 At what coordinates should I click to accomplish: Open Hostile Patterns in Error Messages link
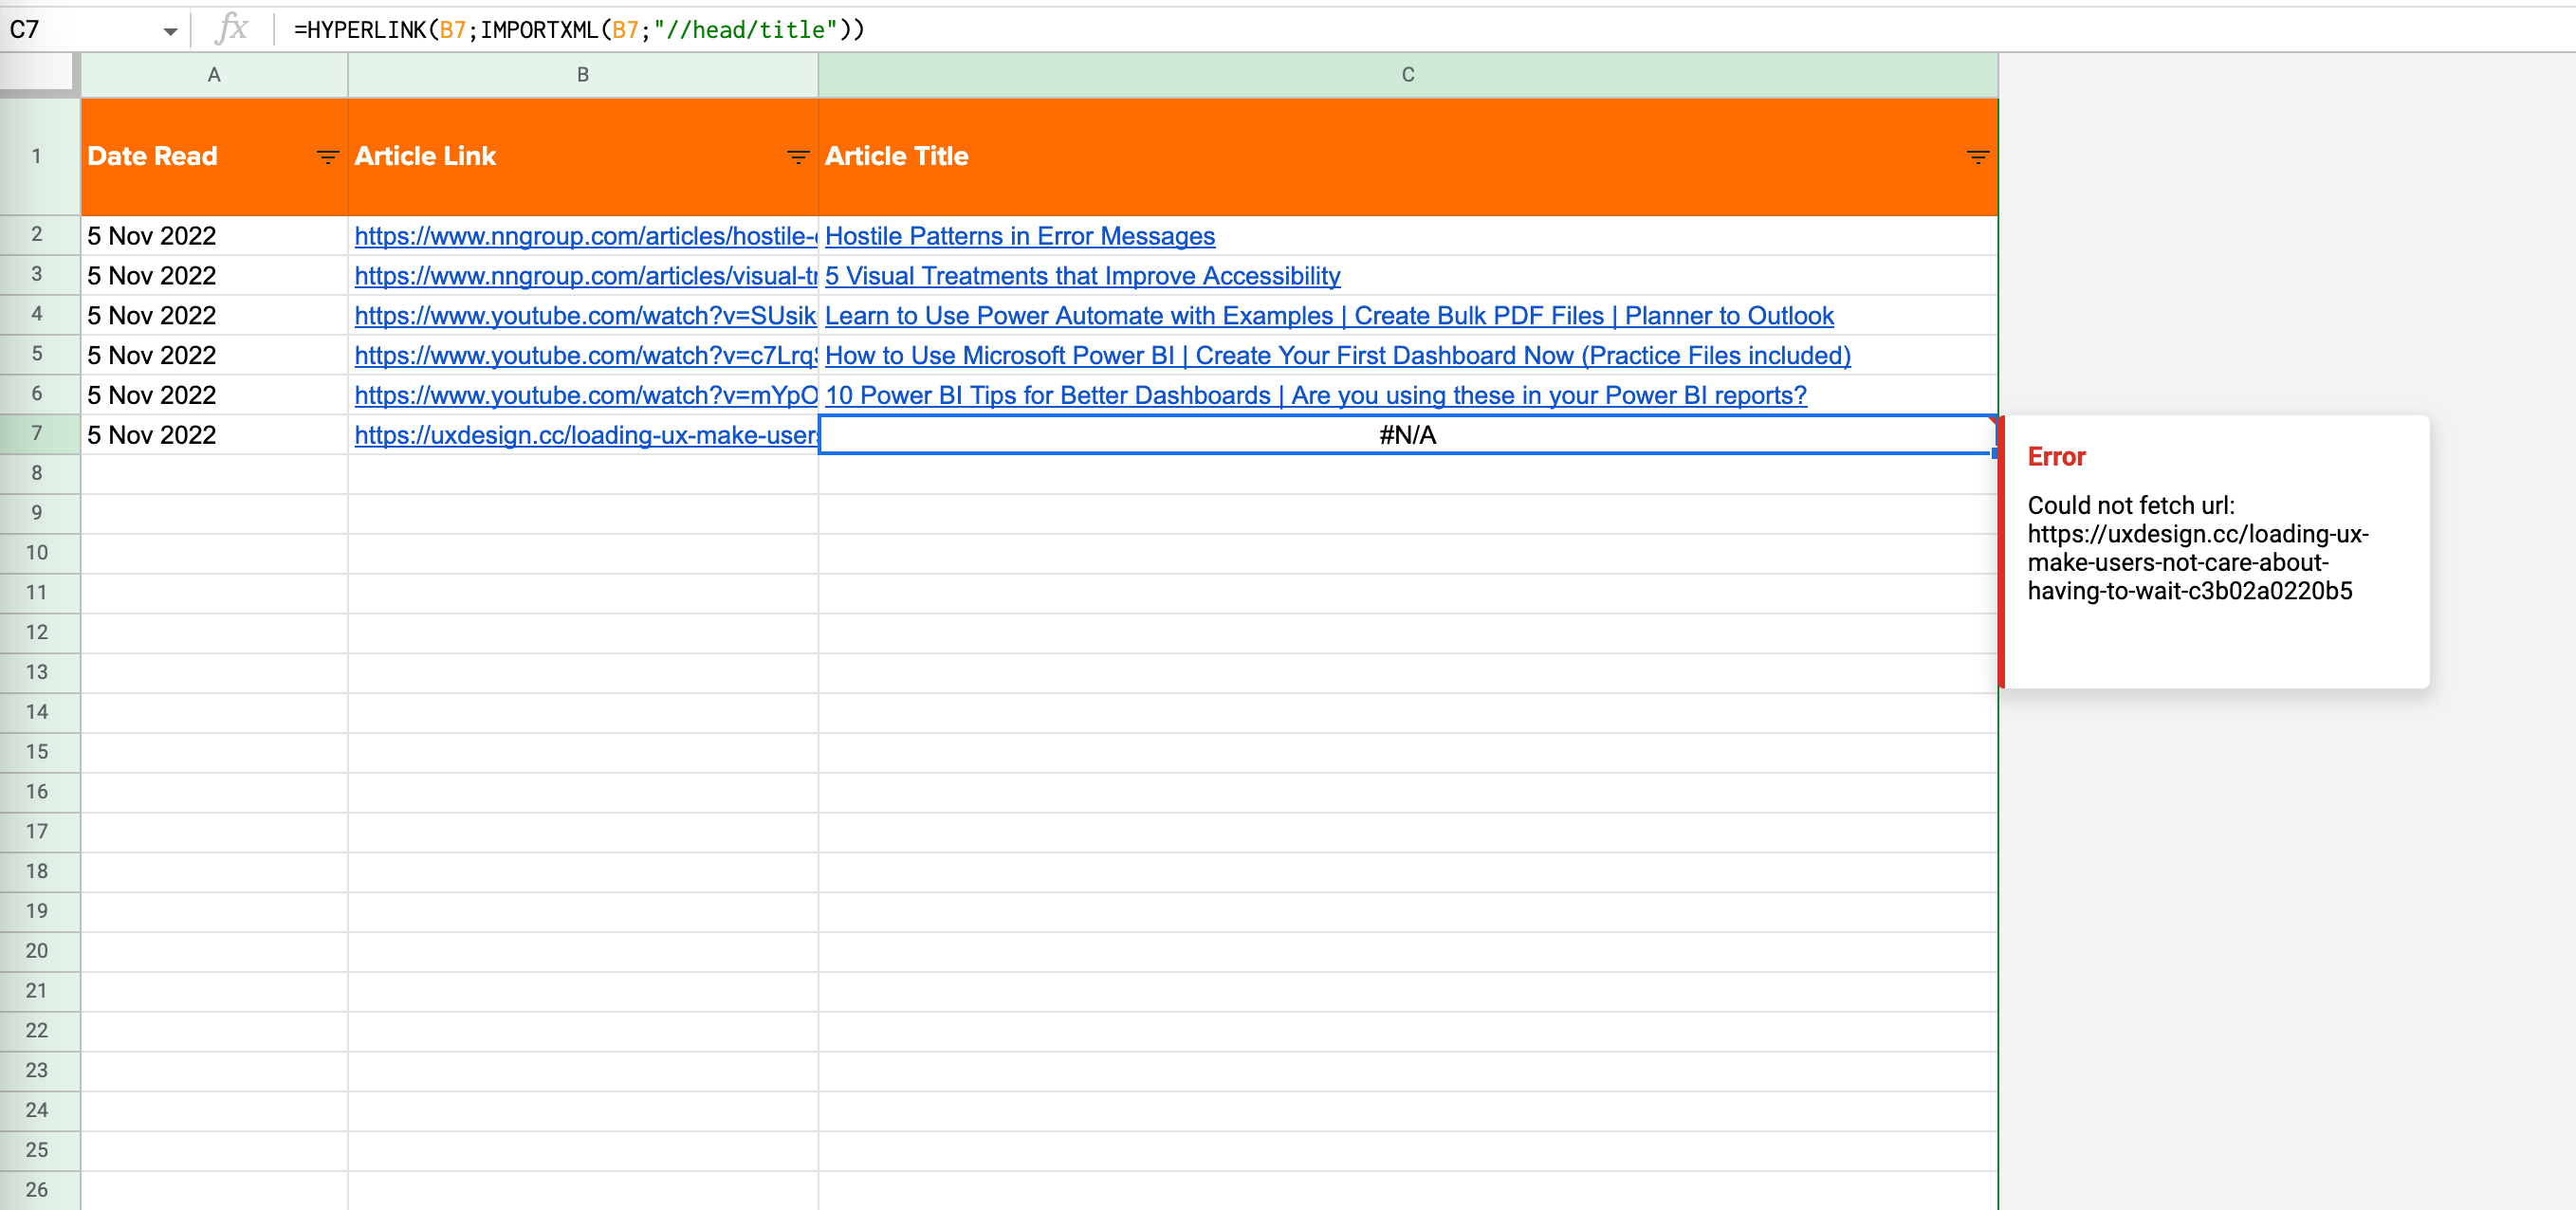point(1019,236)
